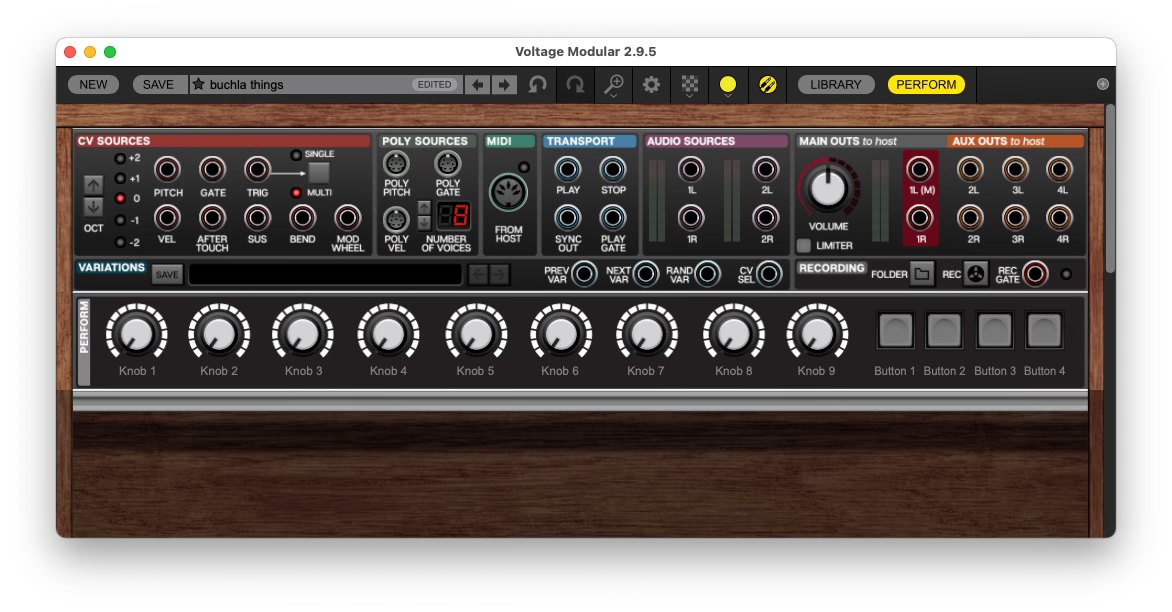Click the buchla things preset name field
This screenshot has height=612, width=1172.
coord(327,84)
